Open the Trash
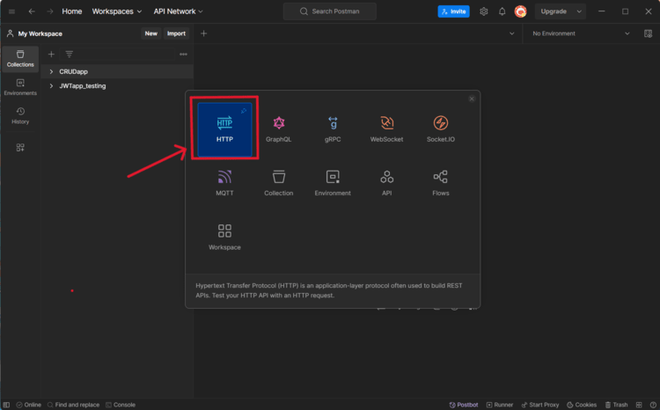The image size is (660, 410). (x=616, y=405)
